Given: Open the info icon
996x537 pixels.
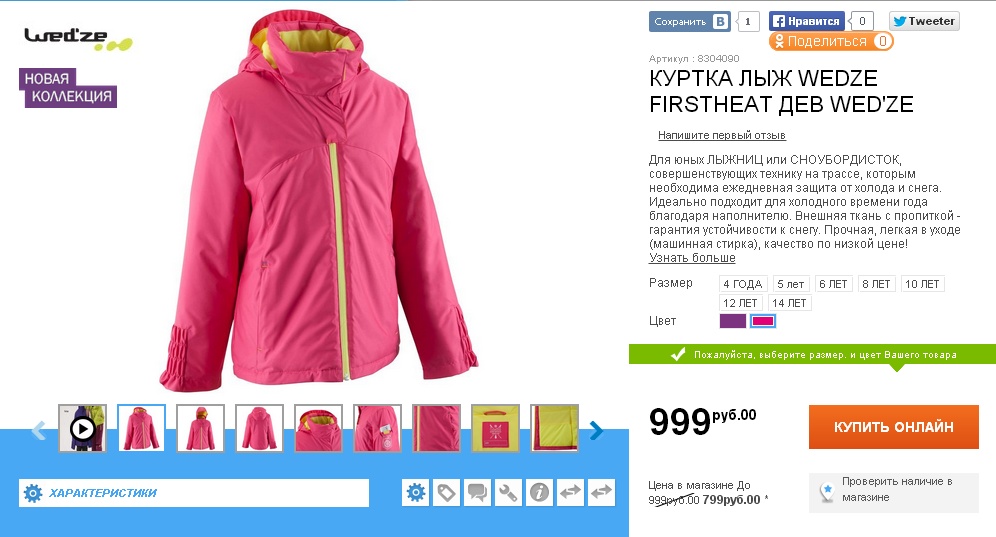Looking at the screenshot, I should point(539,493).
